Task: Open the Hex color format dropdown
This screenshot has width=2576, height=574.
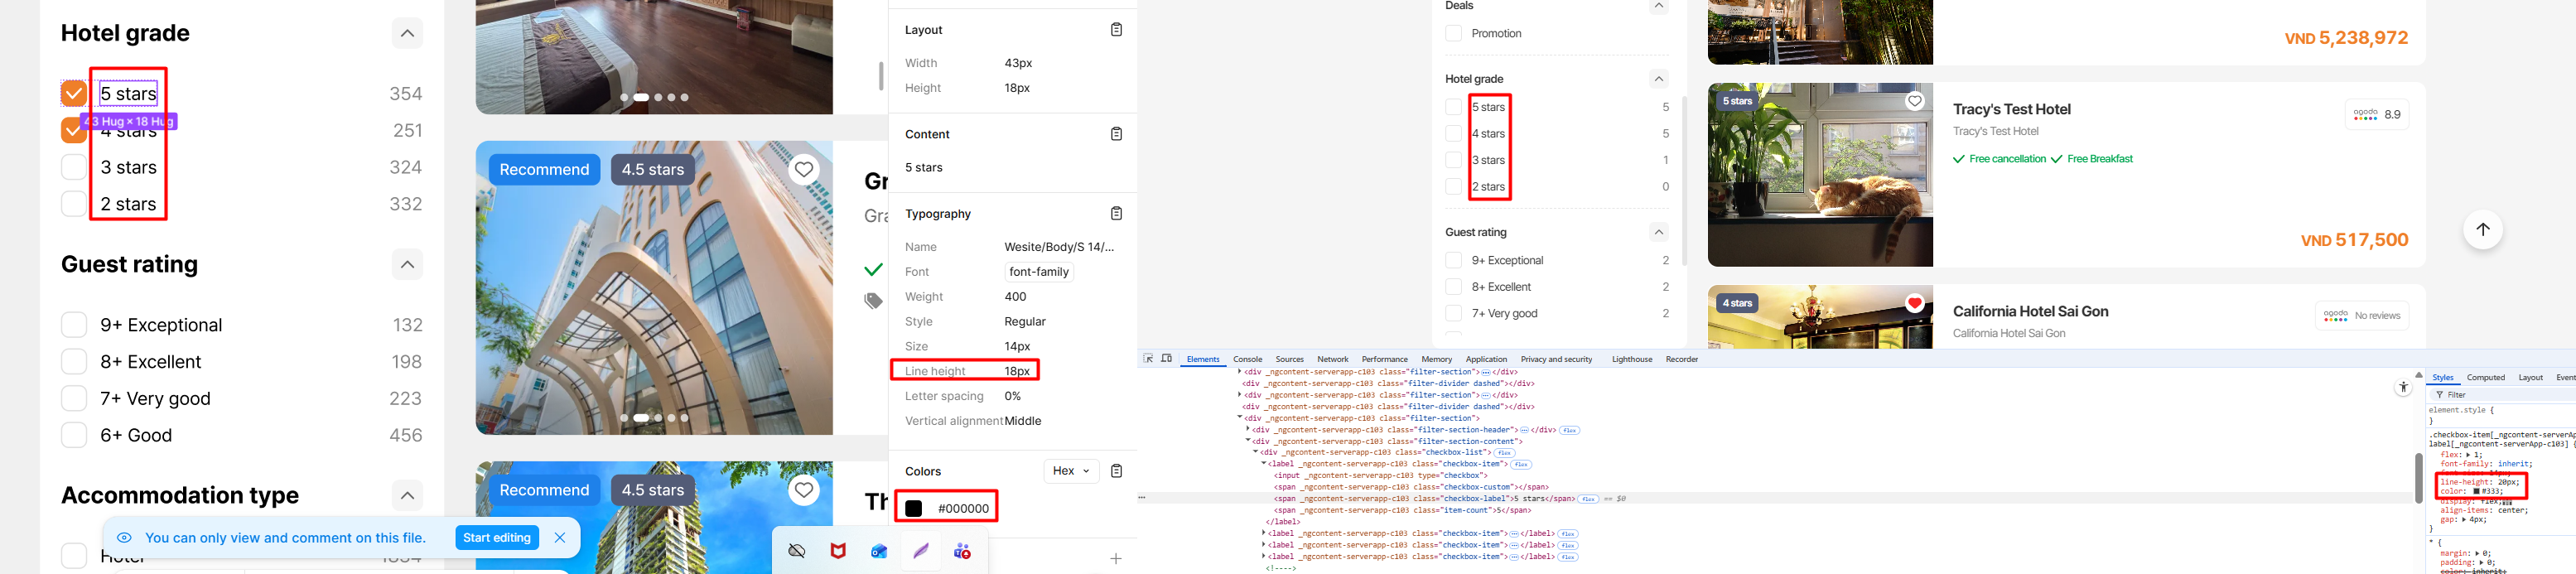Action: (1071, 471)
